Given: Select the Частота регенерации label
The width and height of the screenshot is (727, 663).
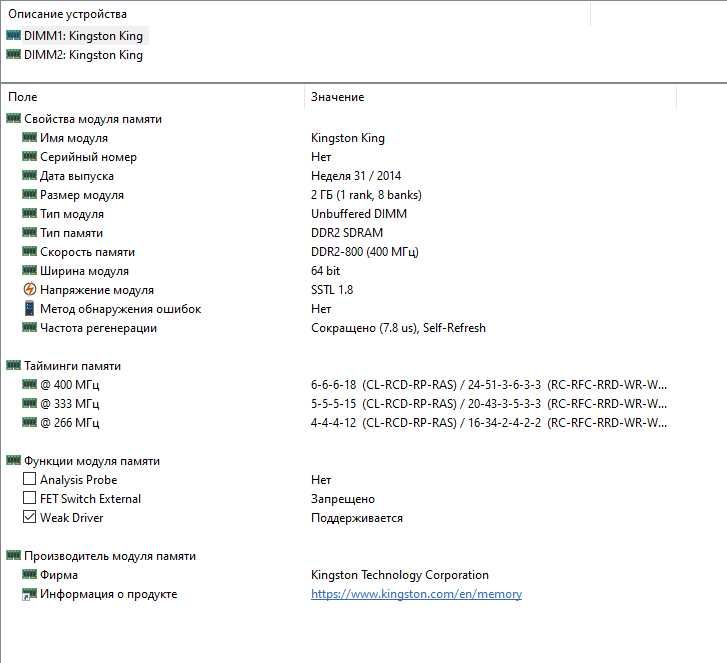Looking at the screenshot, I should [98, 328].
